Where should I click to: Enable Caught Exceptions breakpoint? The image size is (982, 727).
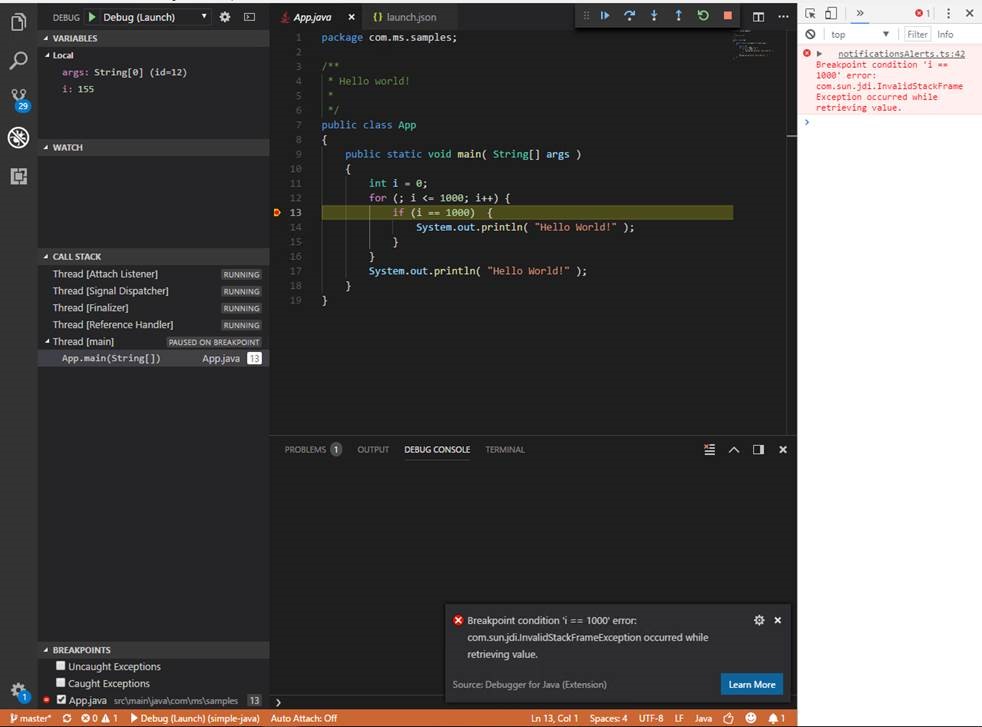point(60,683)
